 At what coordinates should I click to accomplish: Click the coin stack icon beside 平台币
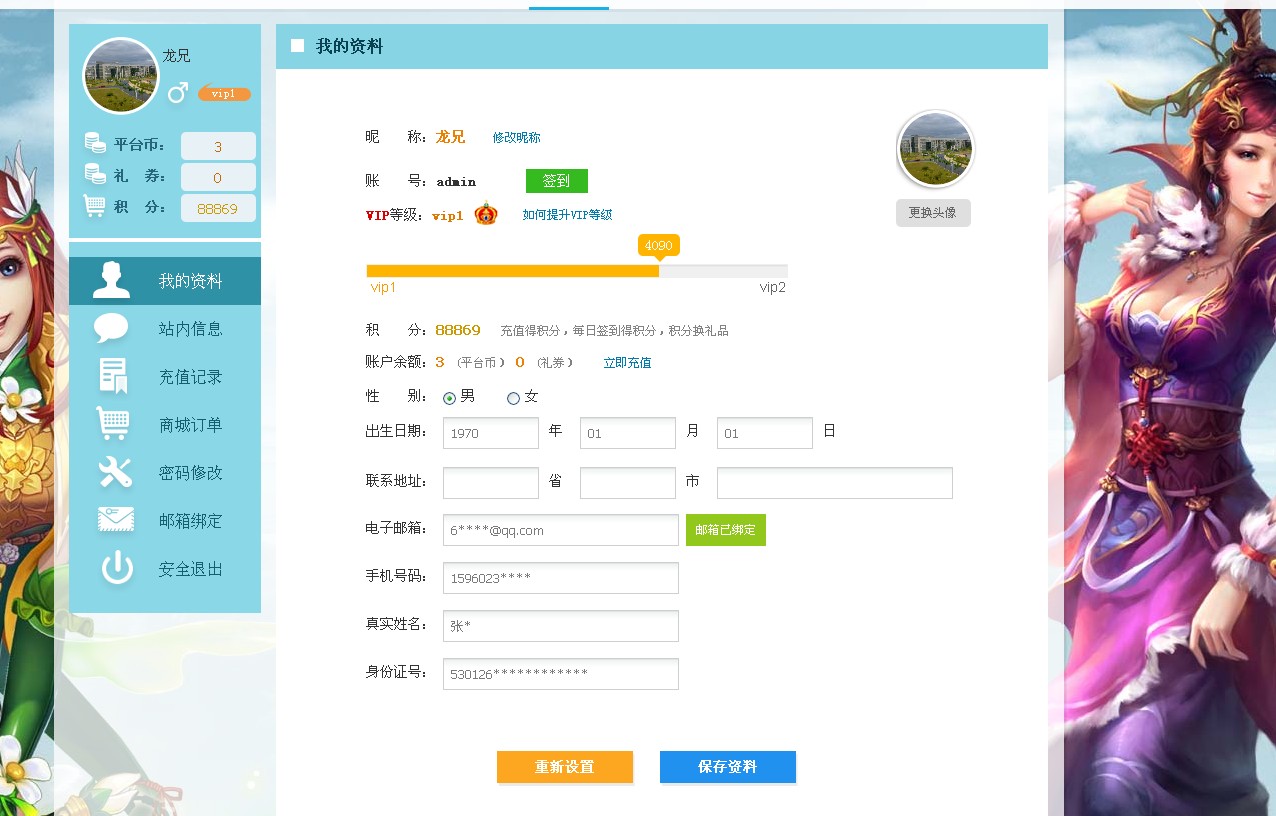(96, 144)
